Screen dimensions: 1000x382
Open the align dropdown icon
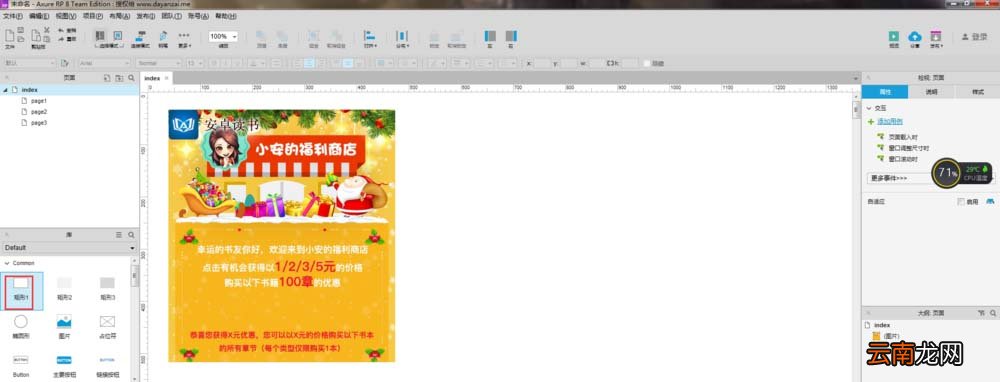pyautogui.click(x=369, y=36)
